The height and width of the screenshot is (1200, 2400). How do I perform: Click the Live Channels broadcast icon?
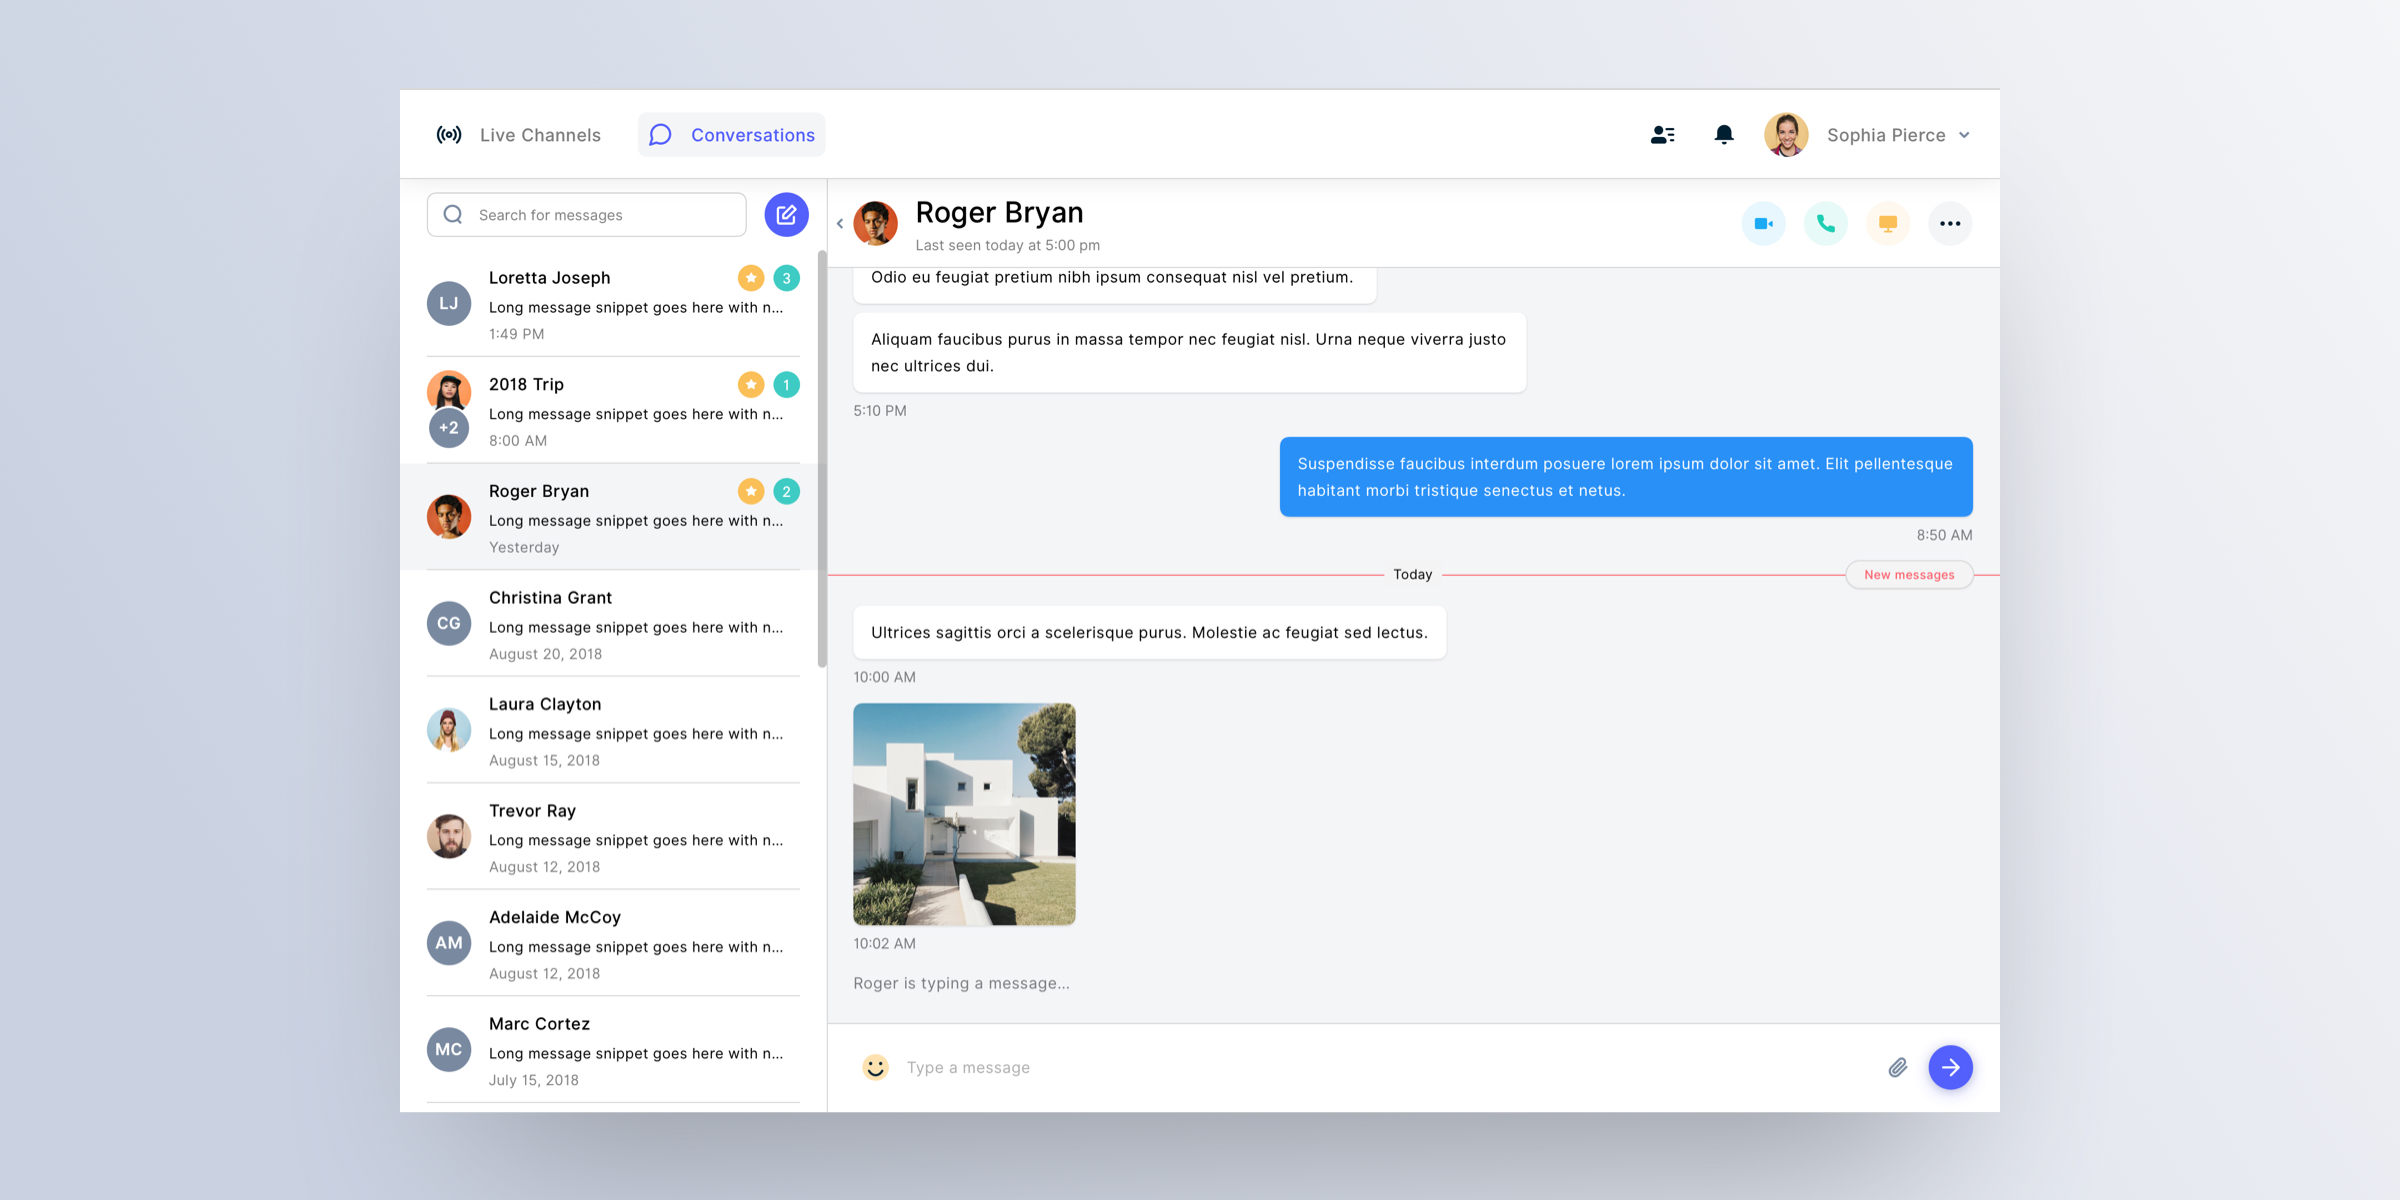449,135
